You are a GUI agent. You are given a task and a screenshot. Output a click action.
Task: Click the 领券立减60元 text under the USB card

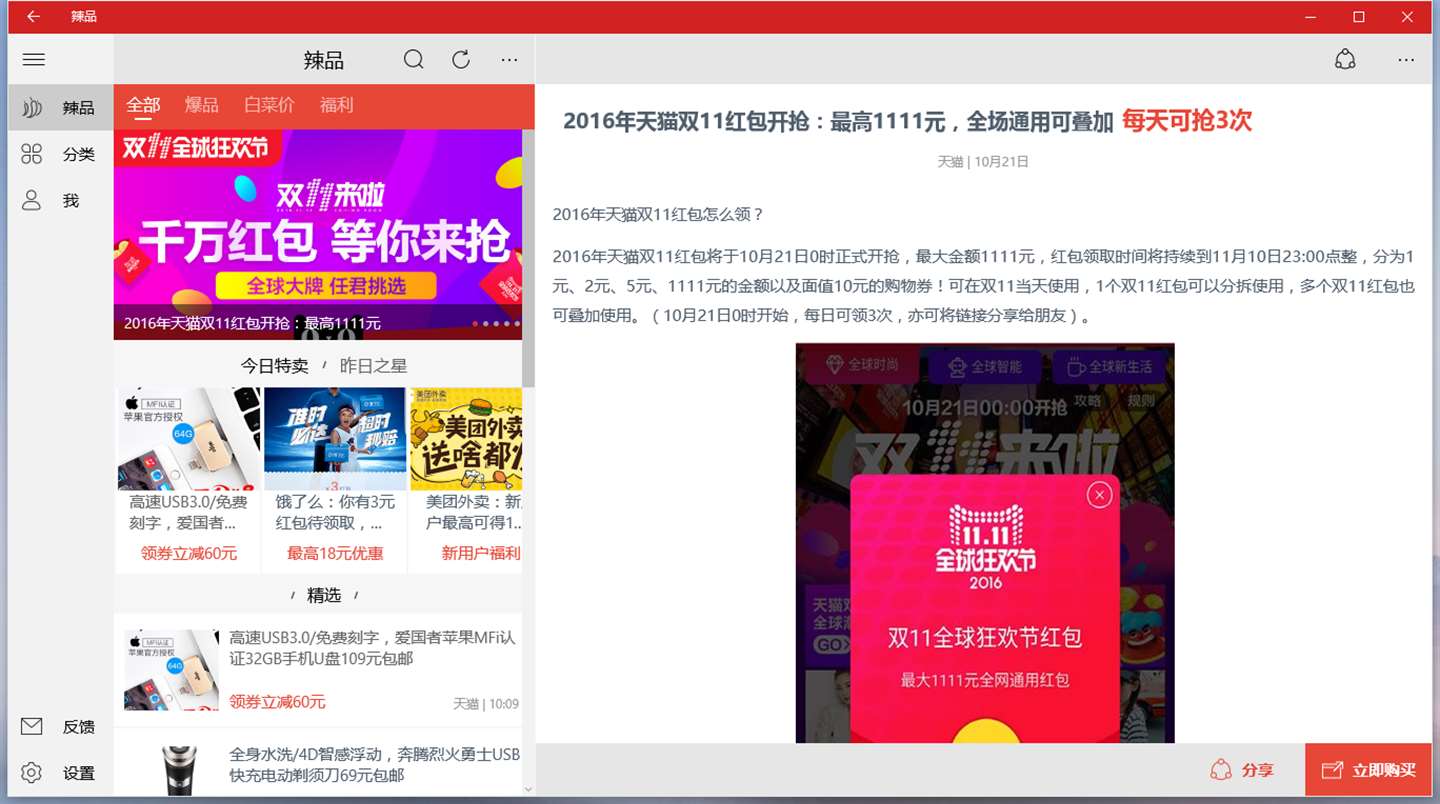click(x=189, y=553)
